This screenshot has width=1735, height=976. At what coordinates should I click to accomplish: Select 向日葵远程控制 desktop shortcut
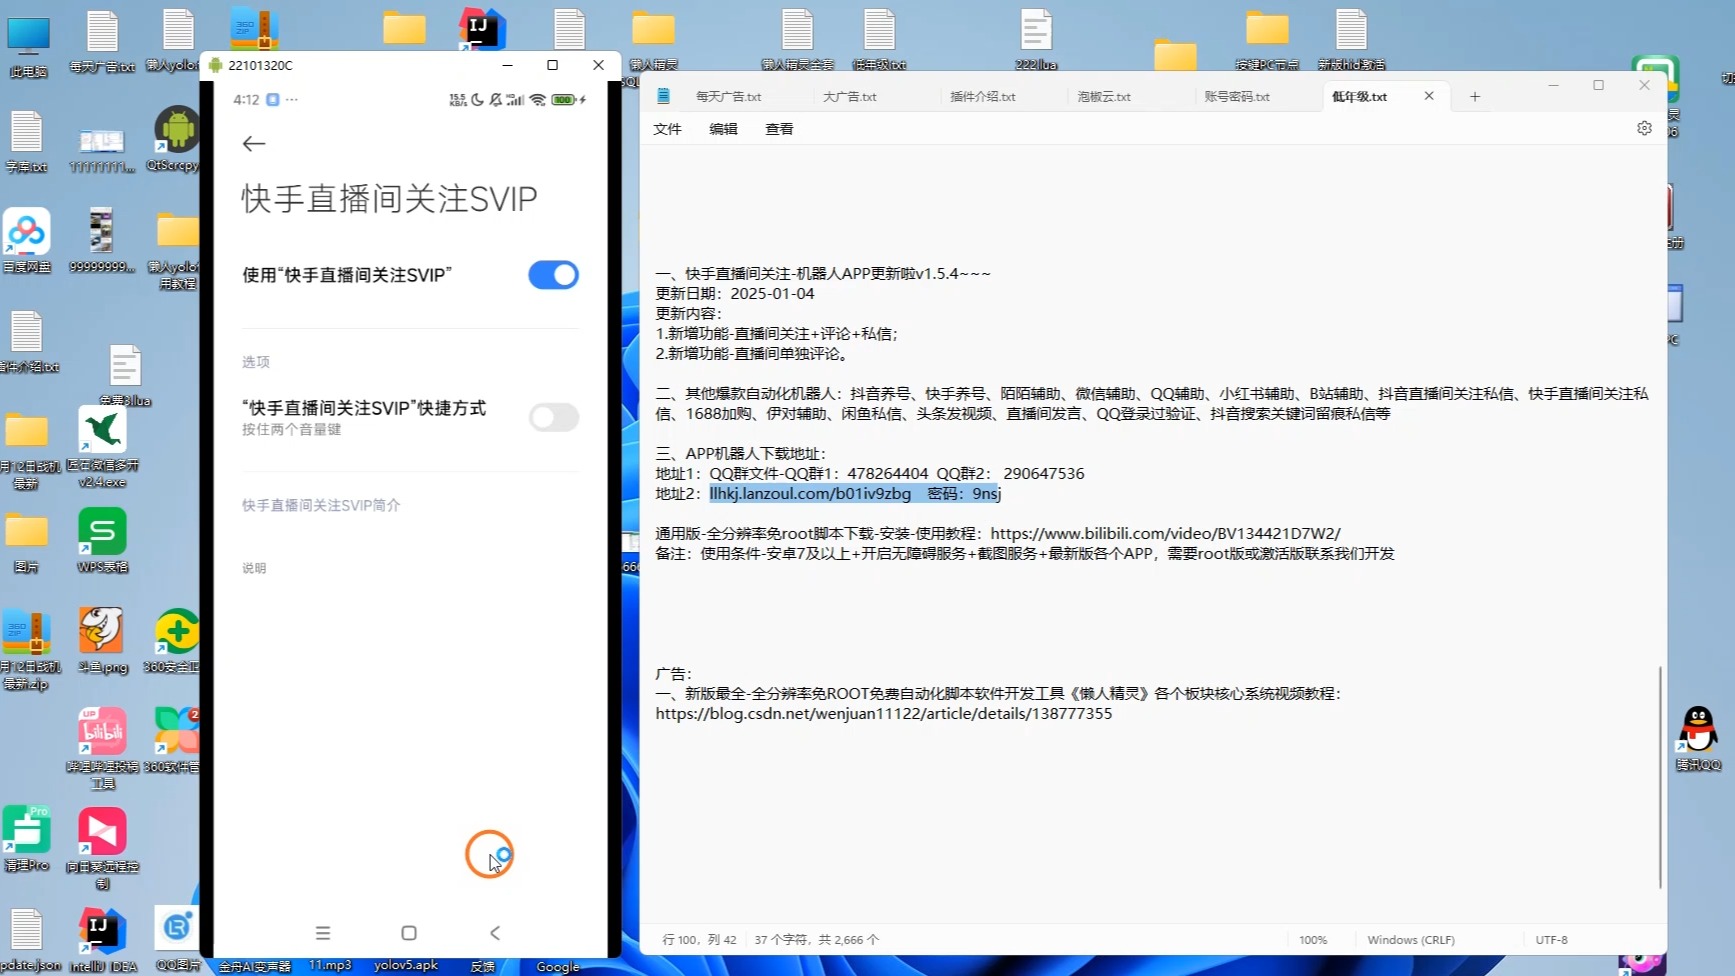(x=102, y=848)
